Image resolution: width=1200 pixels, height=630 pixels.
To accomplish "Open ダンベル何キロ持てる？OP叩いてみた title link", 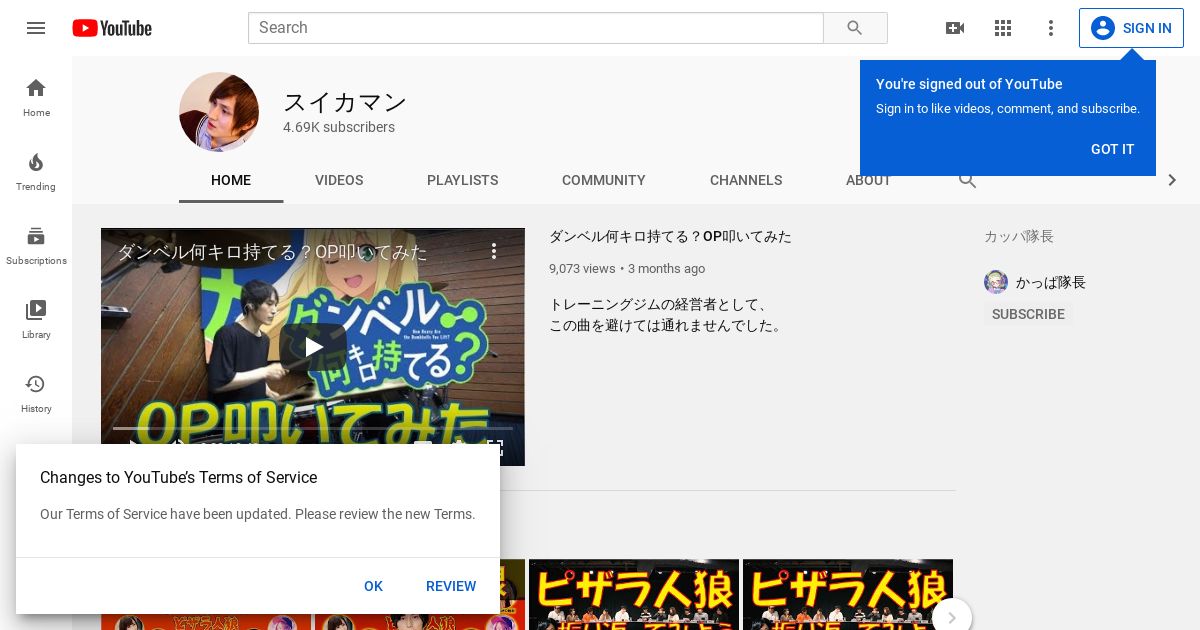I will (x=670, y=237).
